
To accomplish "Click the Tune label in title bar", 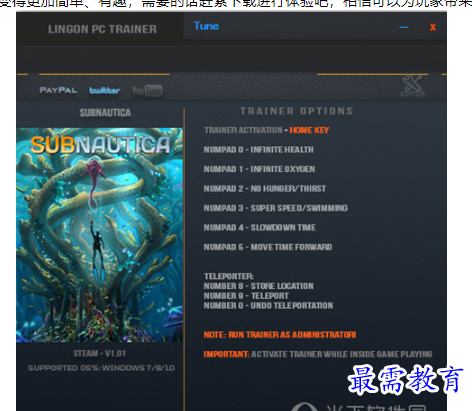I will coord(206,26).
